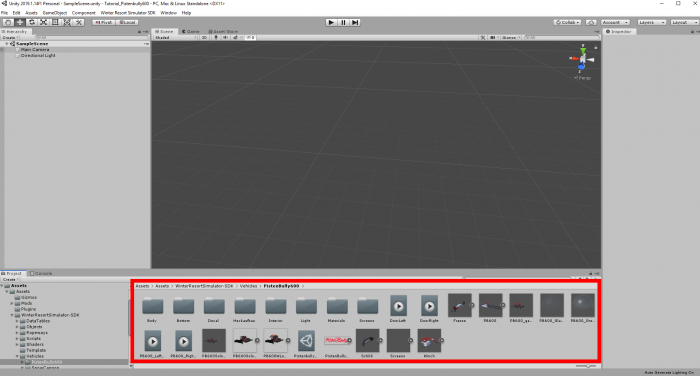Click Vehicles in the project breadcrumb

point(248,286)
